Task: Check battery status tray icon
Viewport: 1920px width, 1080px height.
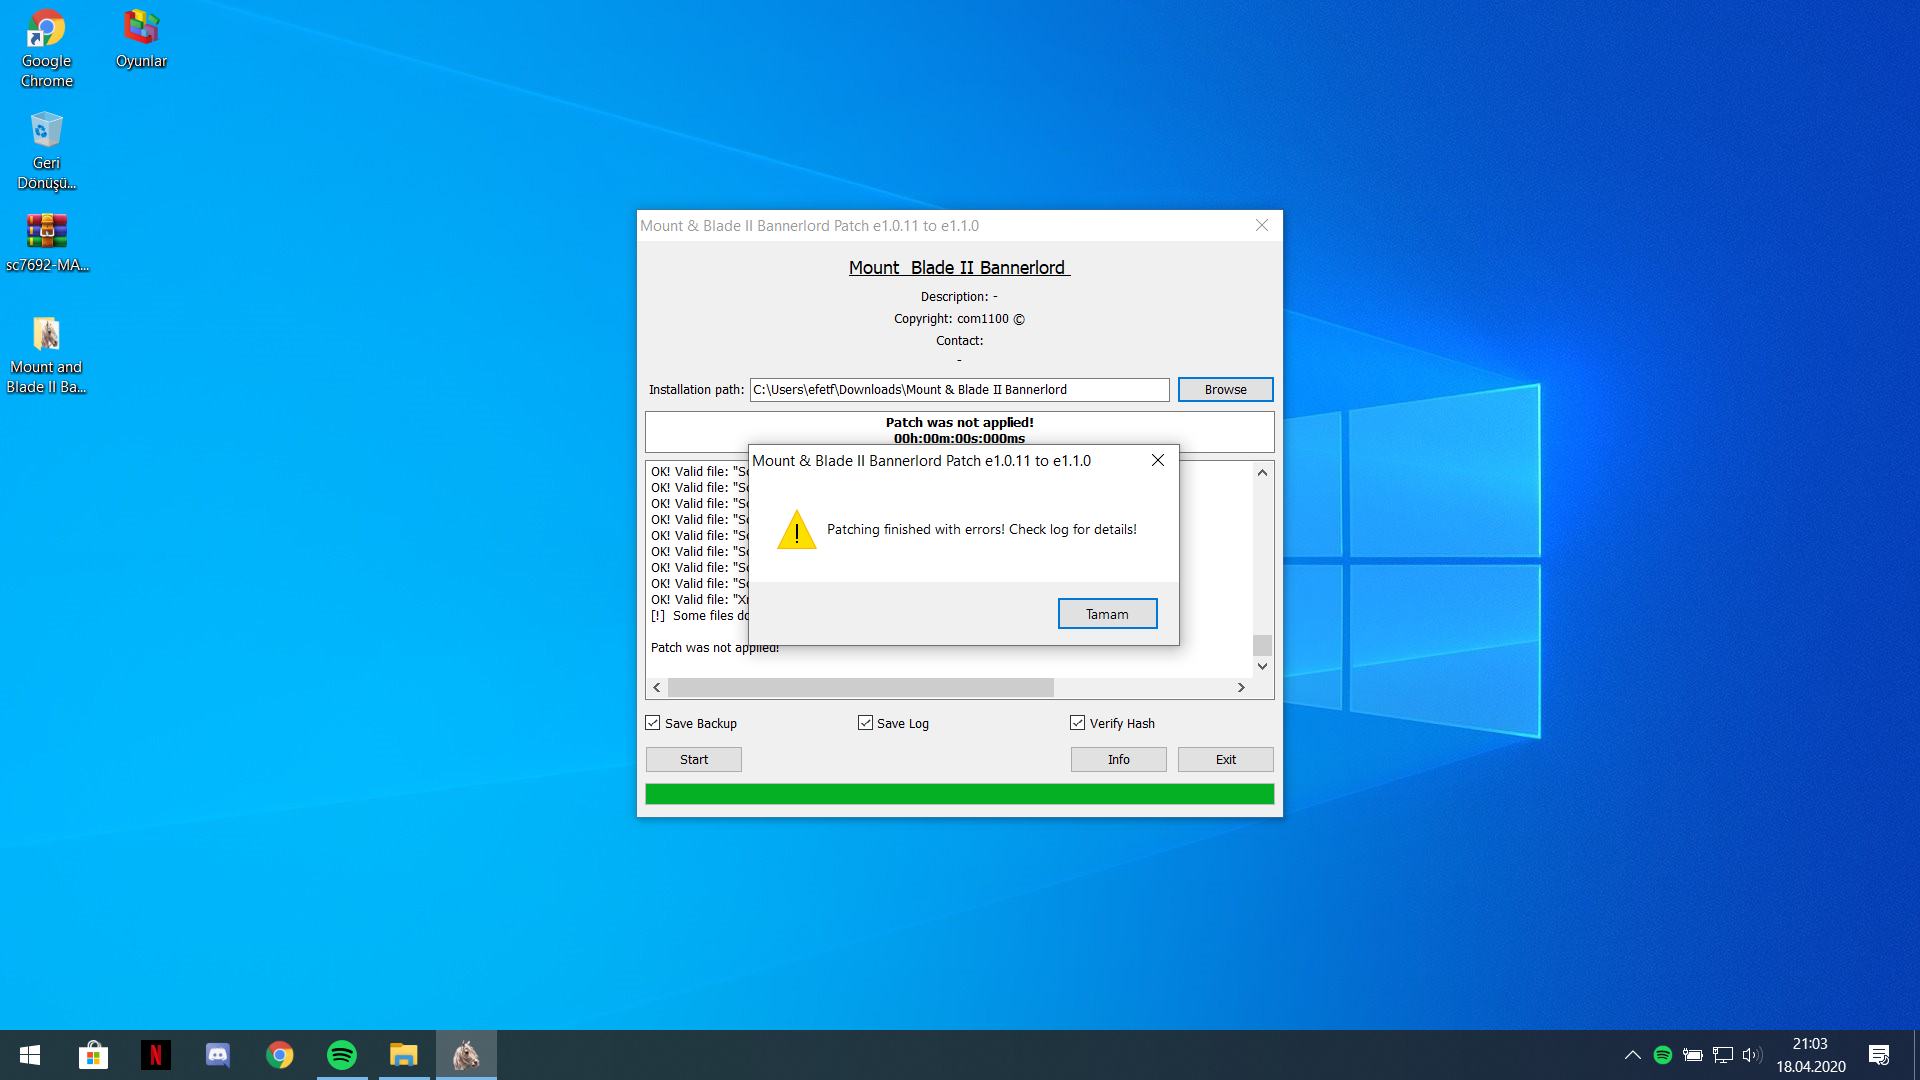Action: [x=1692, y=1055]
